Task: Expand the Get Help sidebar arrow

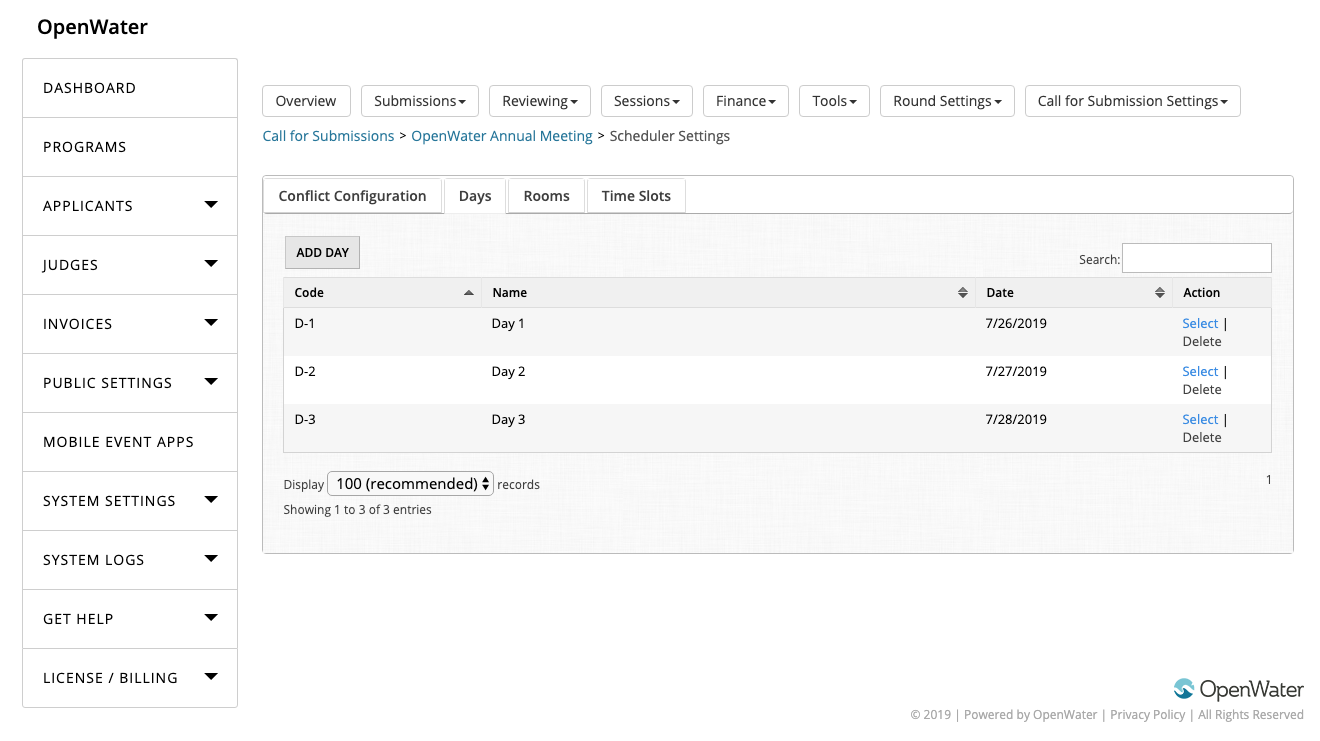Action: pyautogui.click(x=211, y=618)
